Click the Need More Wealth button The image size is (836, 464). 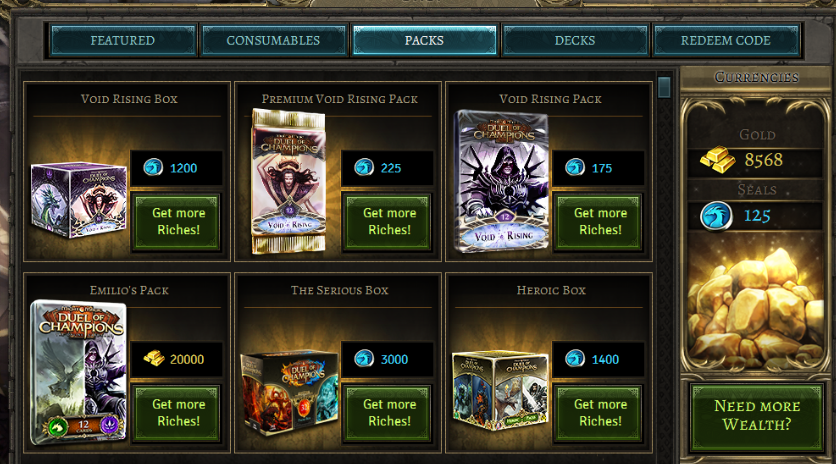point(757,415)
